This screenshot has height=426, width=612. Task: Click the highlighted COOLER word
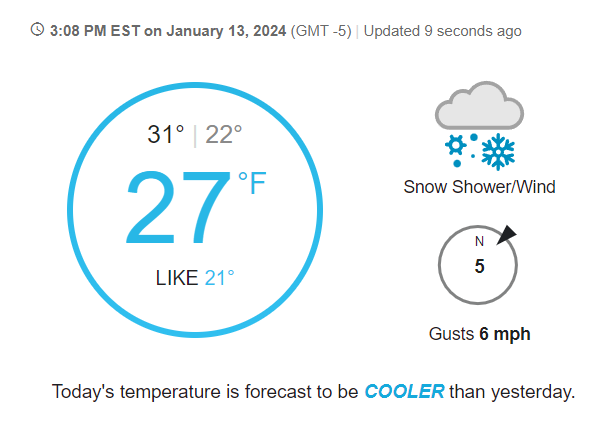404,391
